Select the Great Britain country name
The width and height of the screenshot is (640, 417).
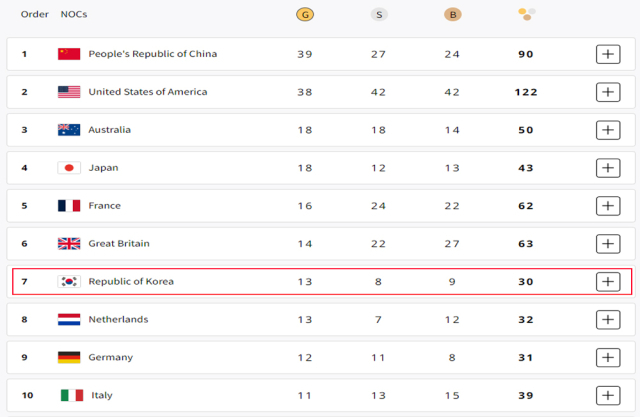119,244
